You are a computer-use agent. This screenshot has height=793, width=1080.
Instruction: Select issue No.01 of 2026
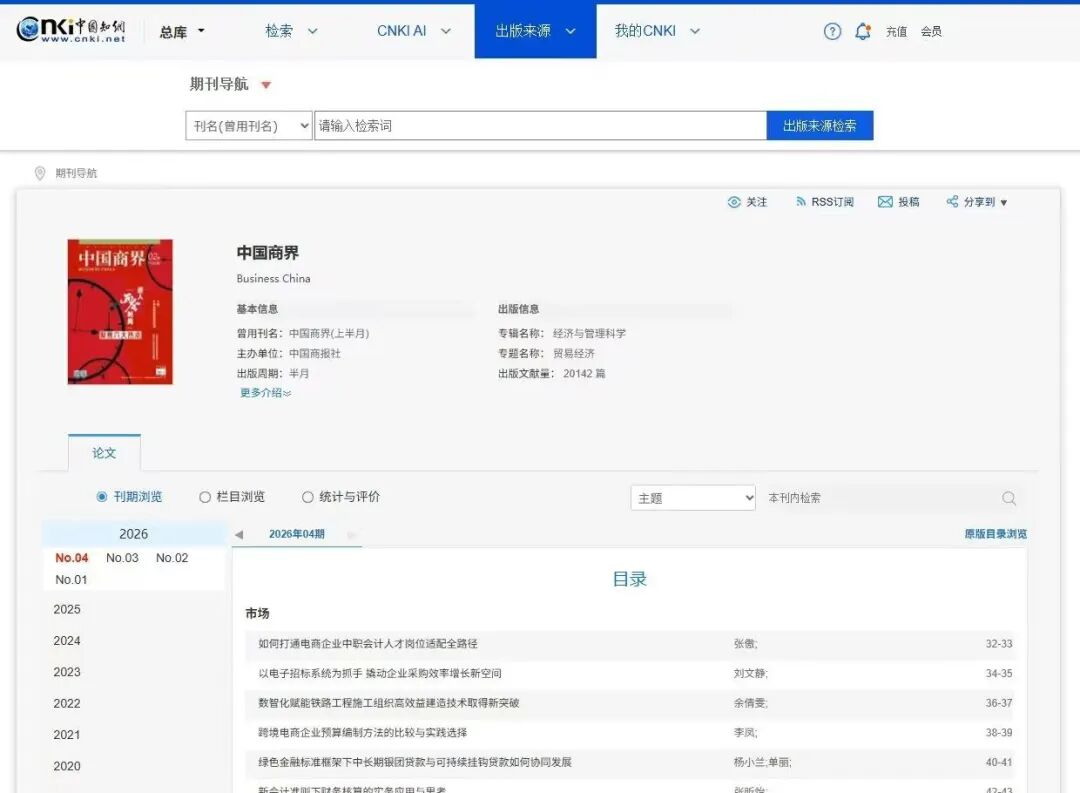tap(71, 579)
